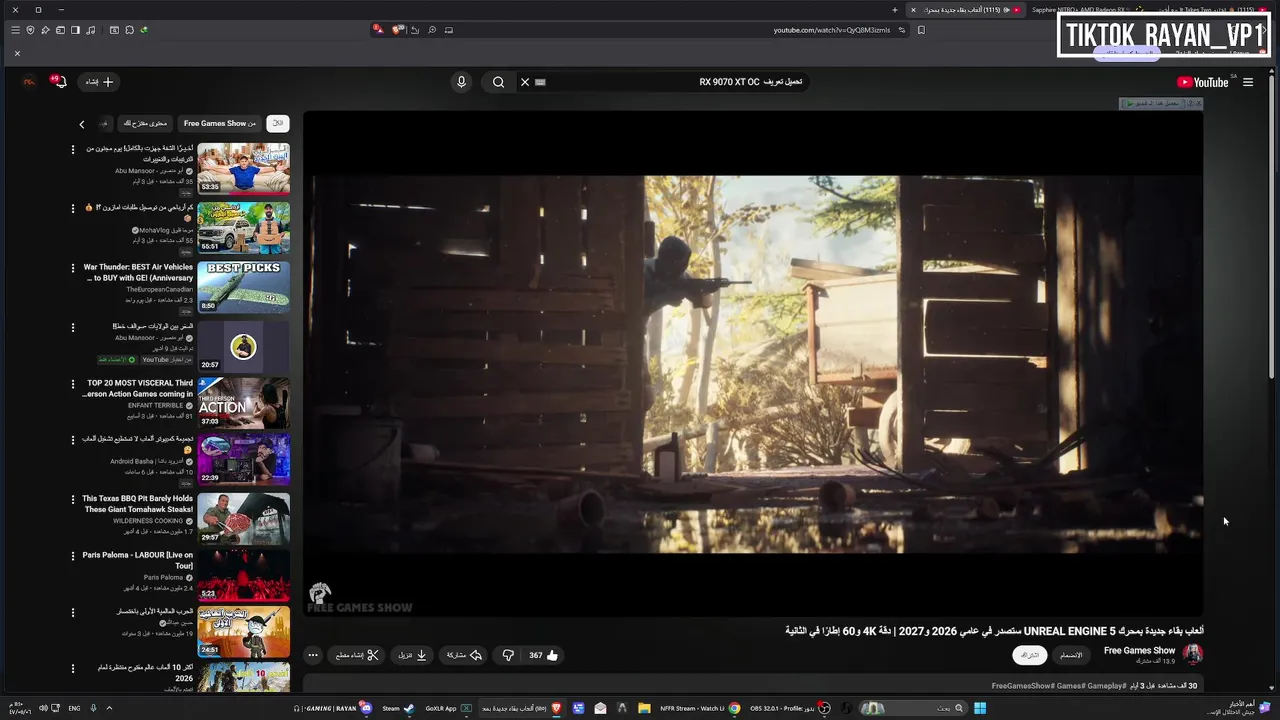Share the video using arrow button
The height and width of the screenshot is (720, 1280).
pos(464,655)
